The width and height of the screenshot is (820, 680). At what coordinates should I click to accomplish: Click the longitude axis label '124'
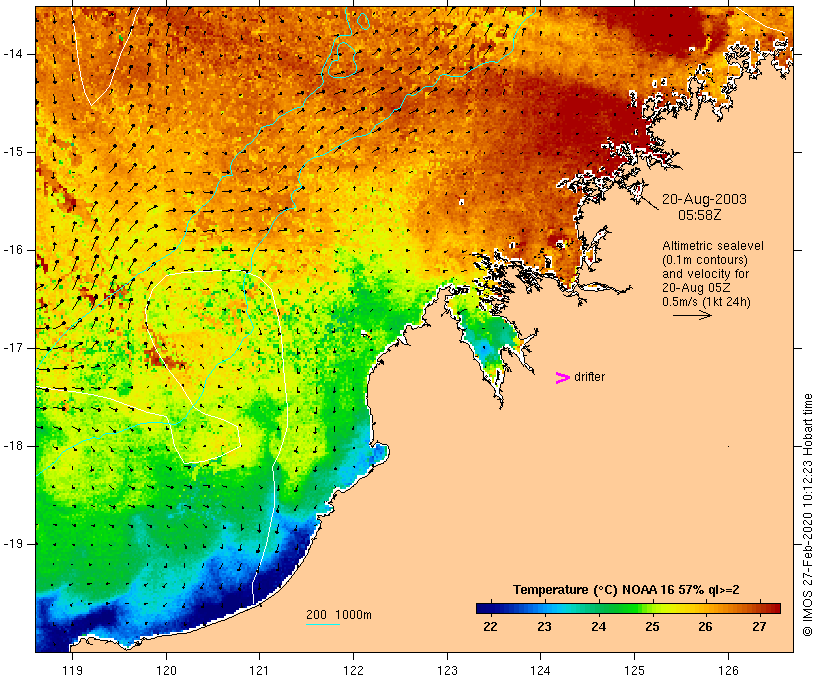click(541, 670)
